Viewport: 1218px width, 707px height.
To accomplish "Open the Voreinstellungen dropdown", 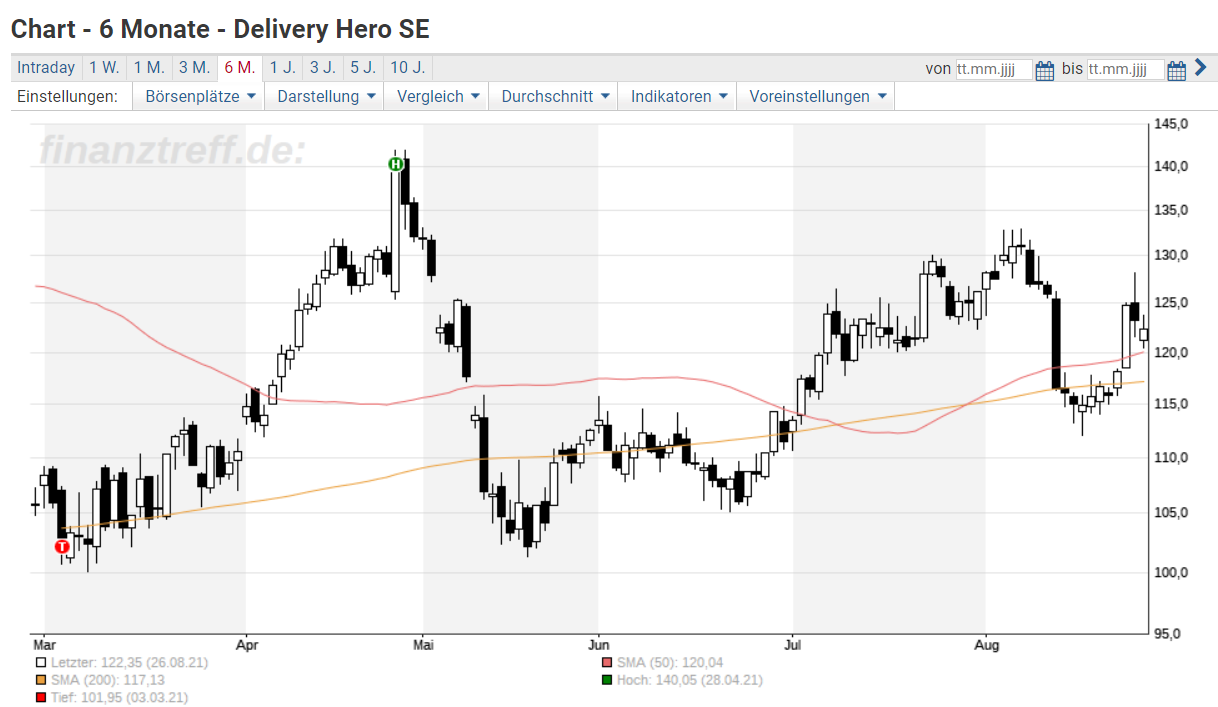I will pyautogui.click(x=817, y=97).
